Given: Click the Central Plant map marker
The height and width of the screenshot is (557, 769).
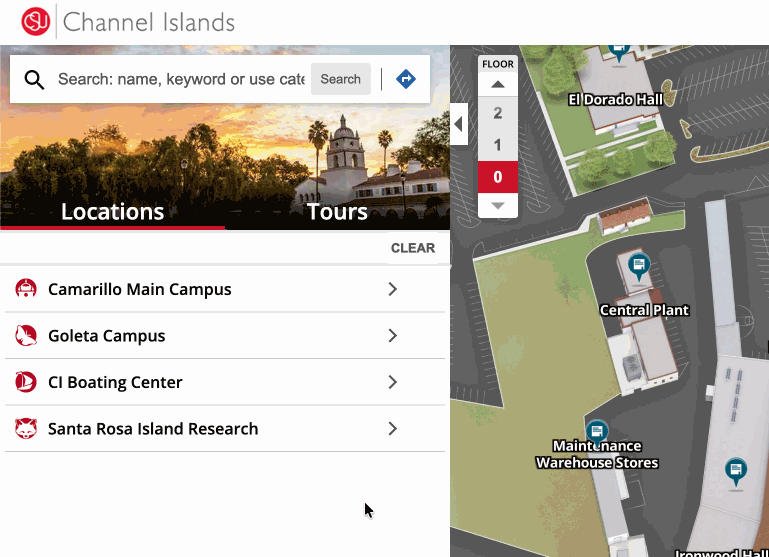Looking at the screenshot, I should coord(639,268).
